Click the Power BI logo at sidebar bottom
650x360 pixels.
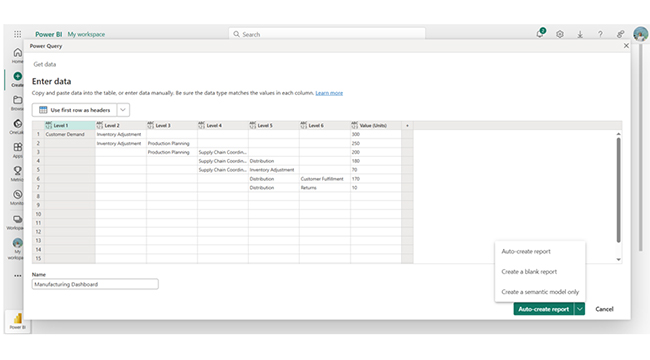[17, 320]
